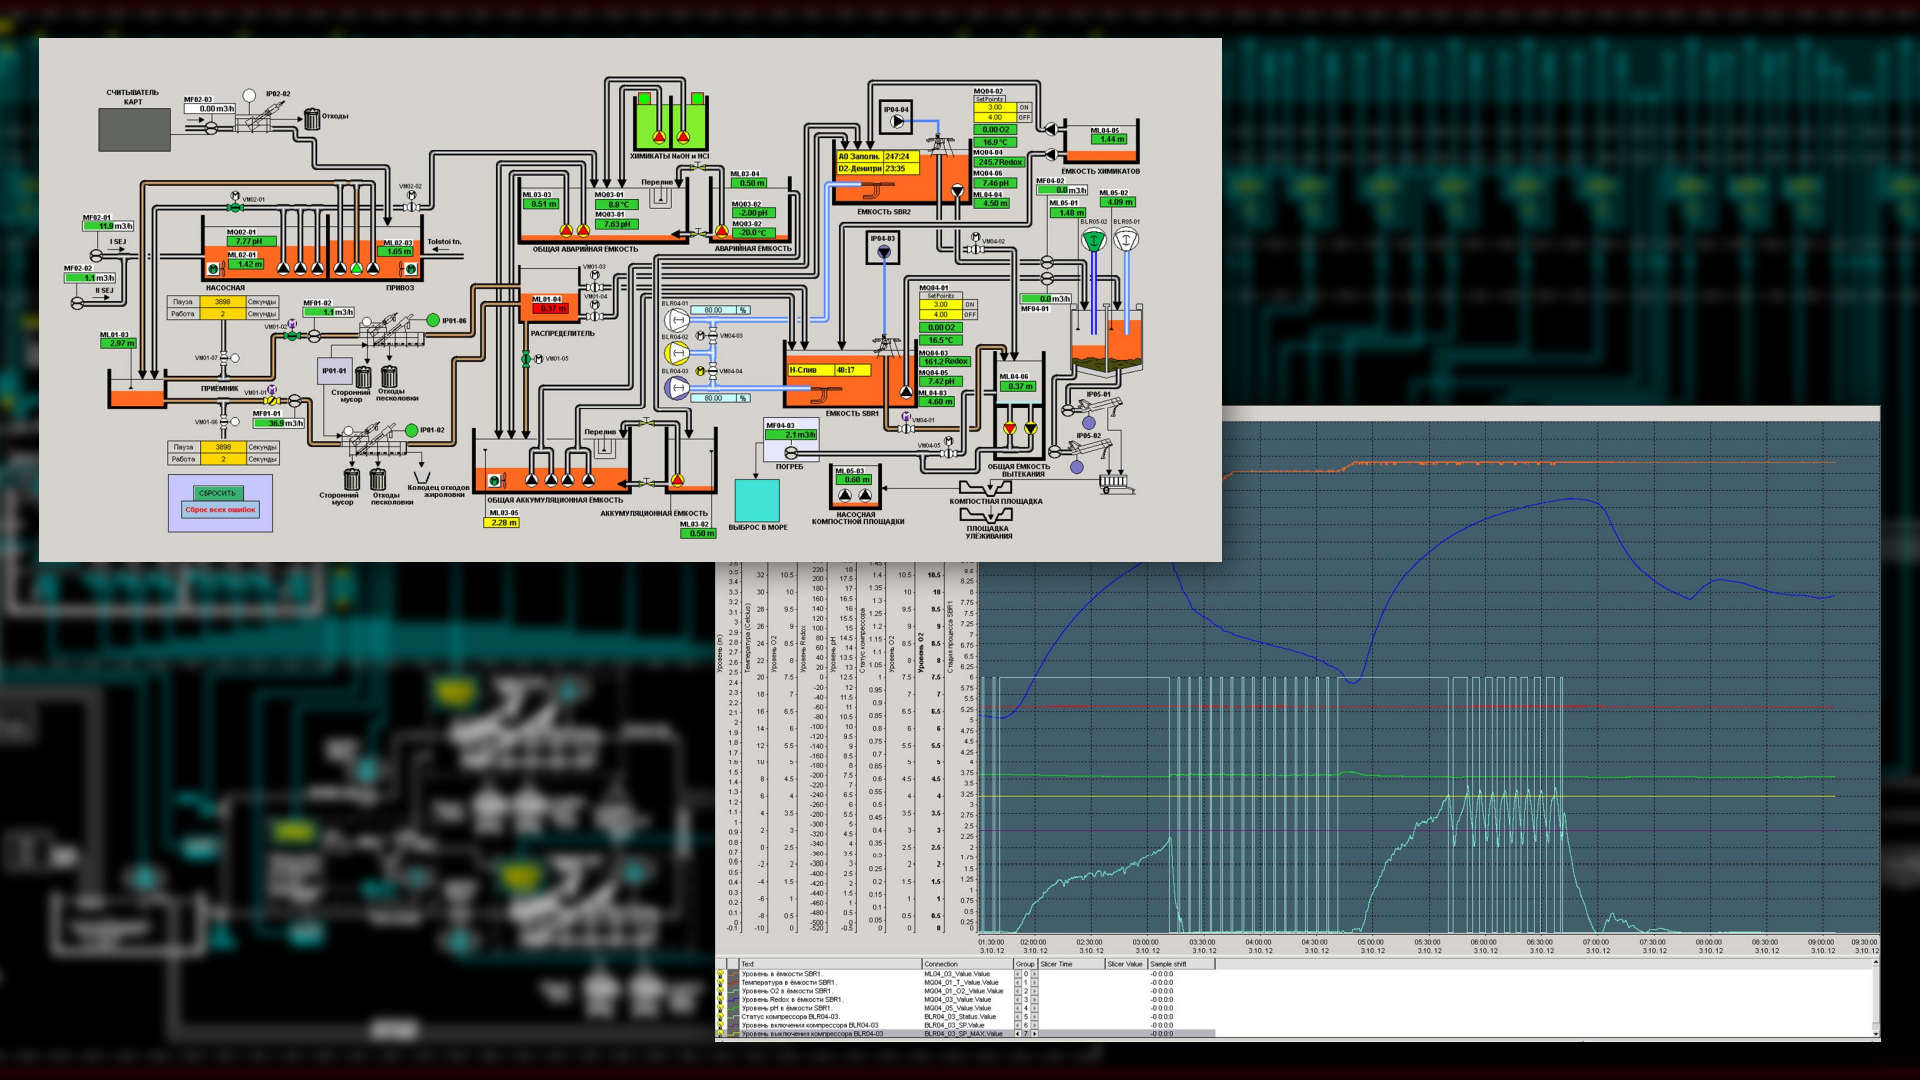1920x1080 pixels.
Task: Open the IP01-01 unit box
Action: (335, 371)
